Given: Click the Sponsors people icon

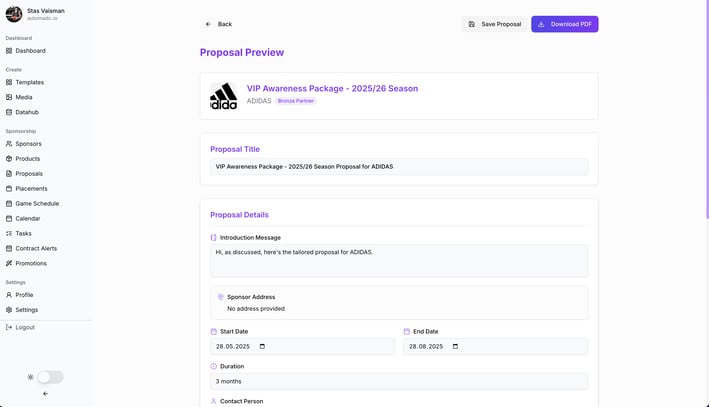Looking at the screenshot, I should tap(9, 144).
